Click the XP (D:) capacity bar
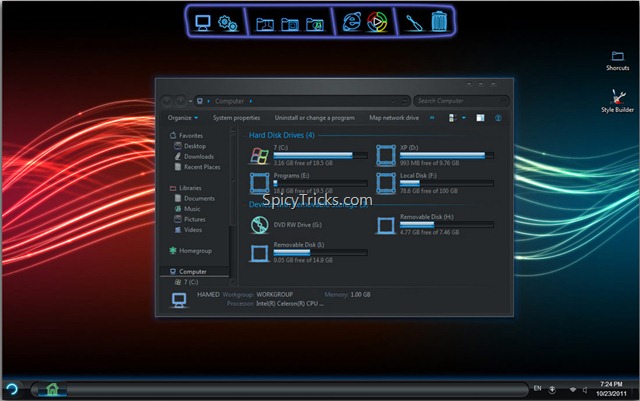This screenshot has height=401, width=640. (447, 155)
